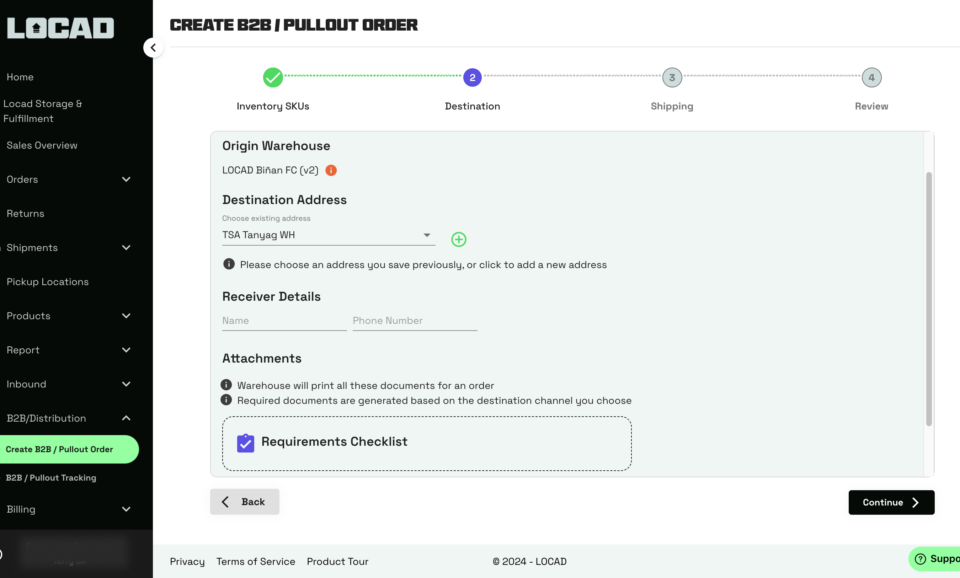Open the Terms of Service footer link
Screen dimensions: 960x578
(255, 561)
